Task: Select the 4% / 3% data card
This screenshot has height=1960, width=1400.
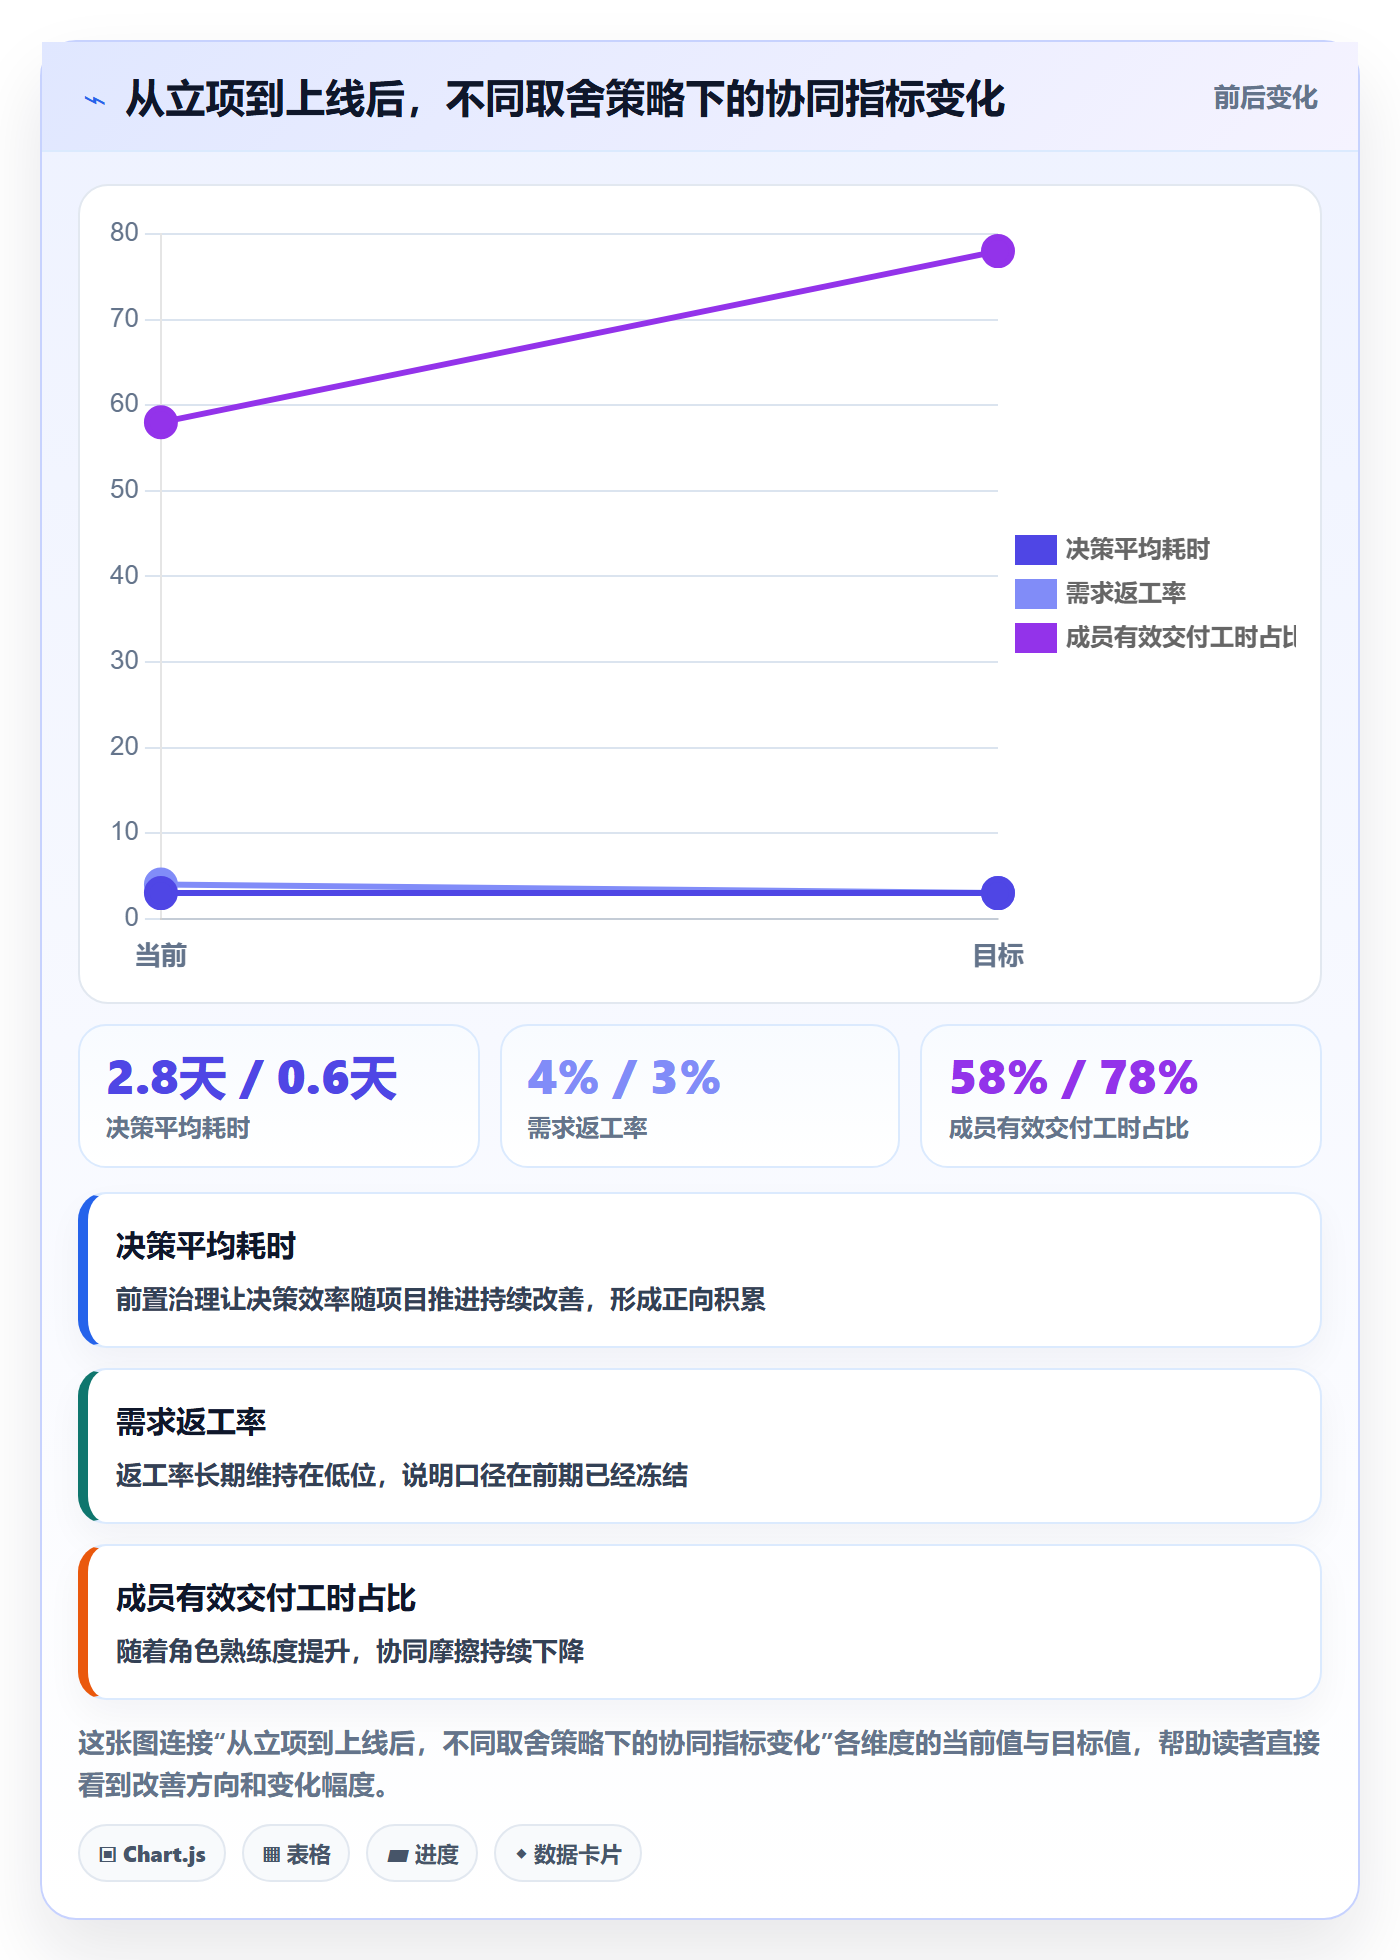Action: [x=700, y=1096]
